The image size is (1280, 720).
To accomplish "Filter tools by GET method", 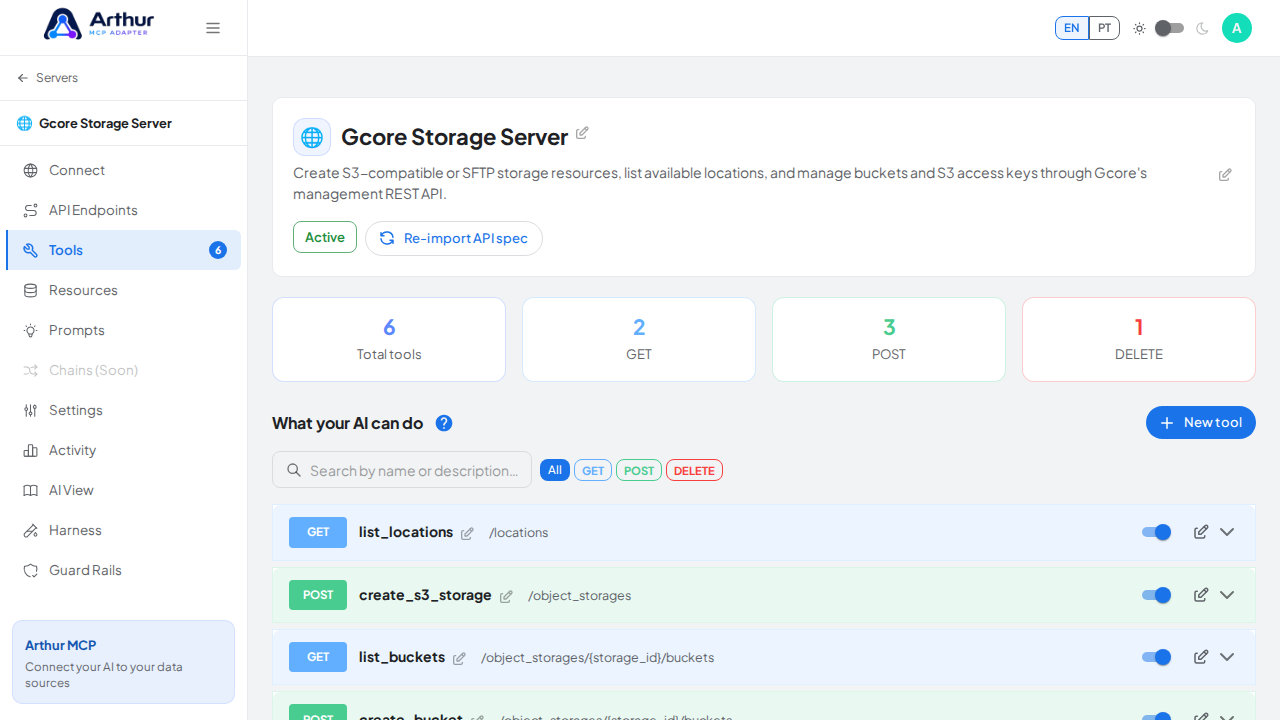I will pyautogui.click(x=593, y=470).
